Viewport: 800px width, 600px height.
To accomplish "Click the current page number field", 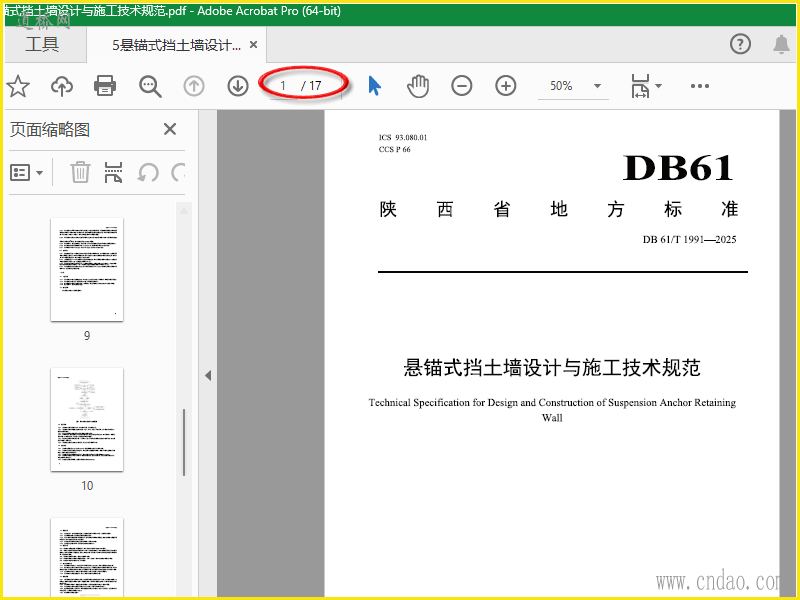I will (x=283, y=86).
